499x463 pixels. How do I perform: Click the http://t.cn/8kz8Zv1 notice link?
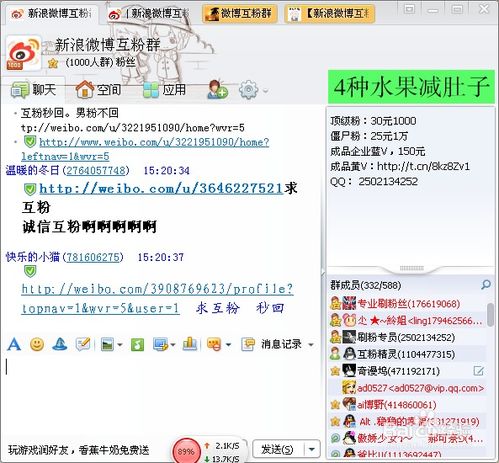coord(423,166)
